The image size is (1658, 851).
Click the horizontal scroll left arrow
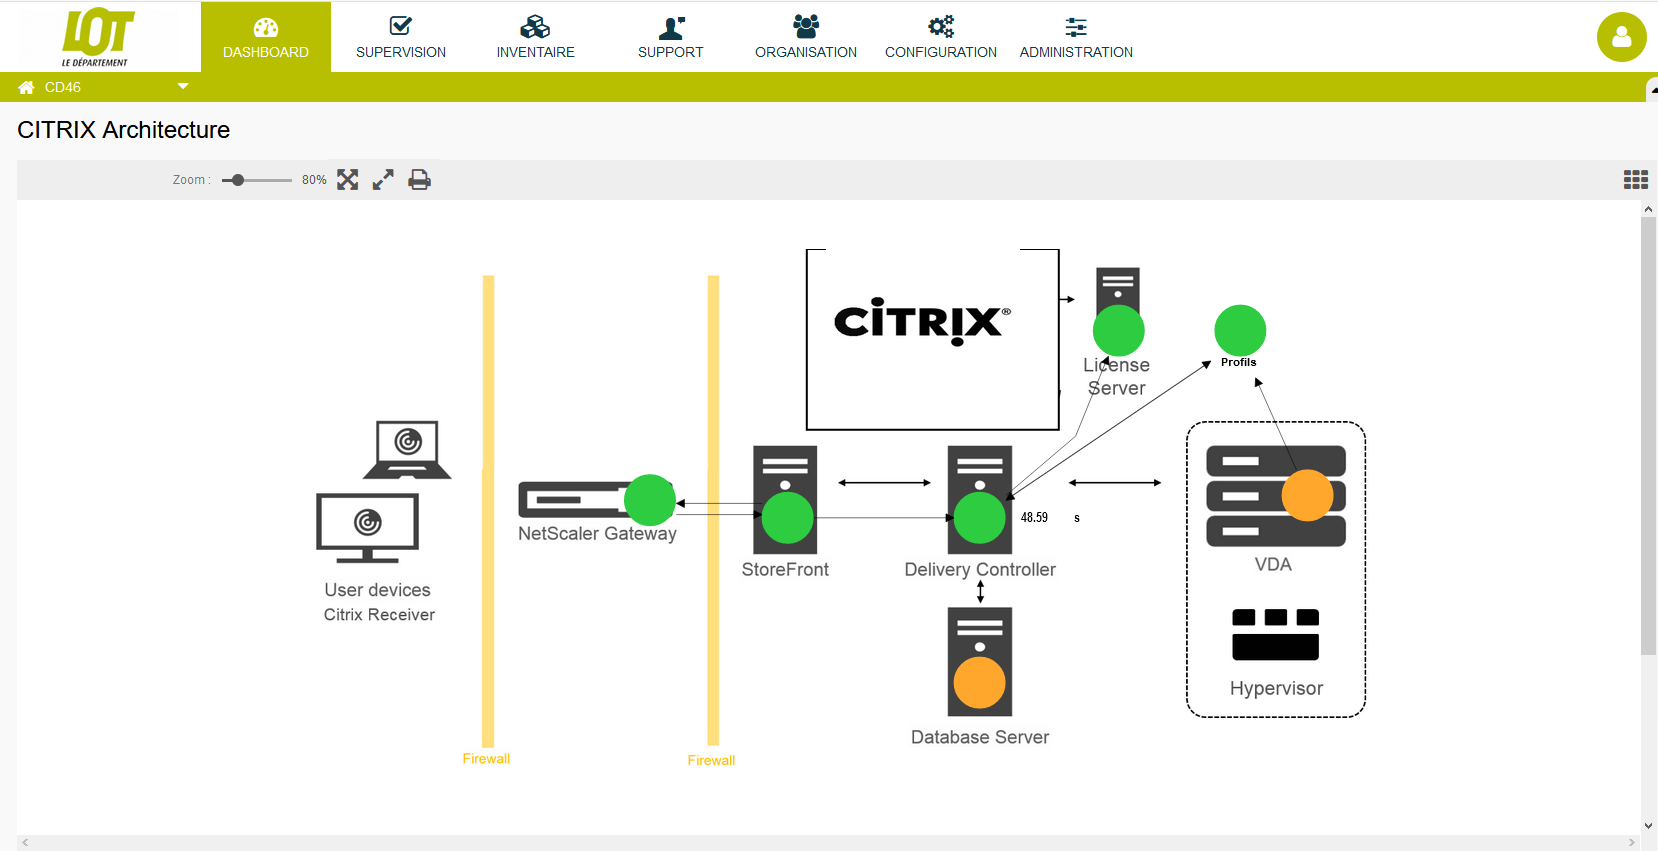coord(25,843)
